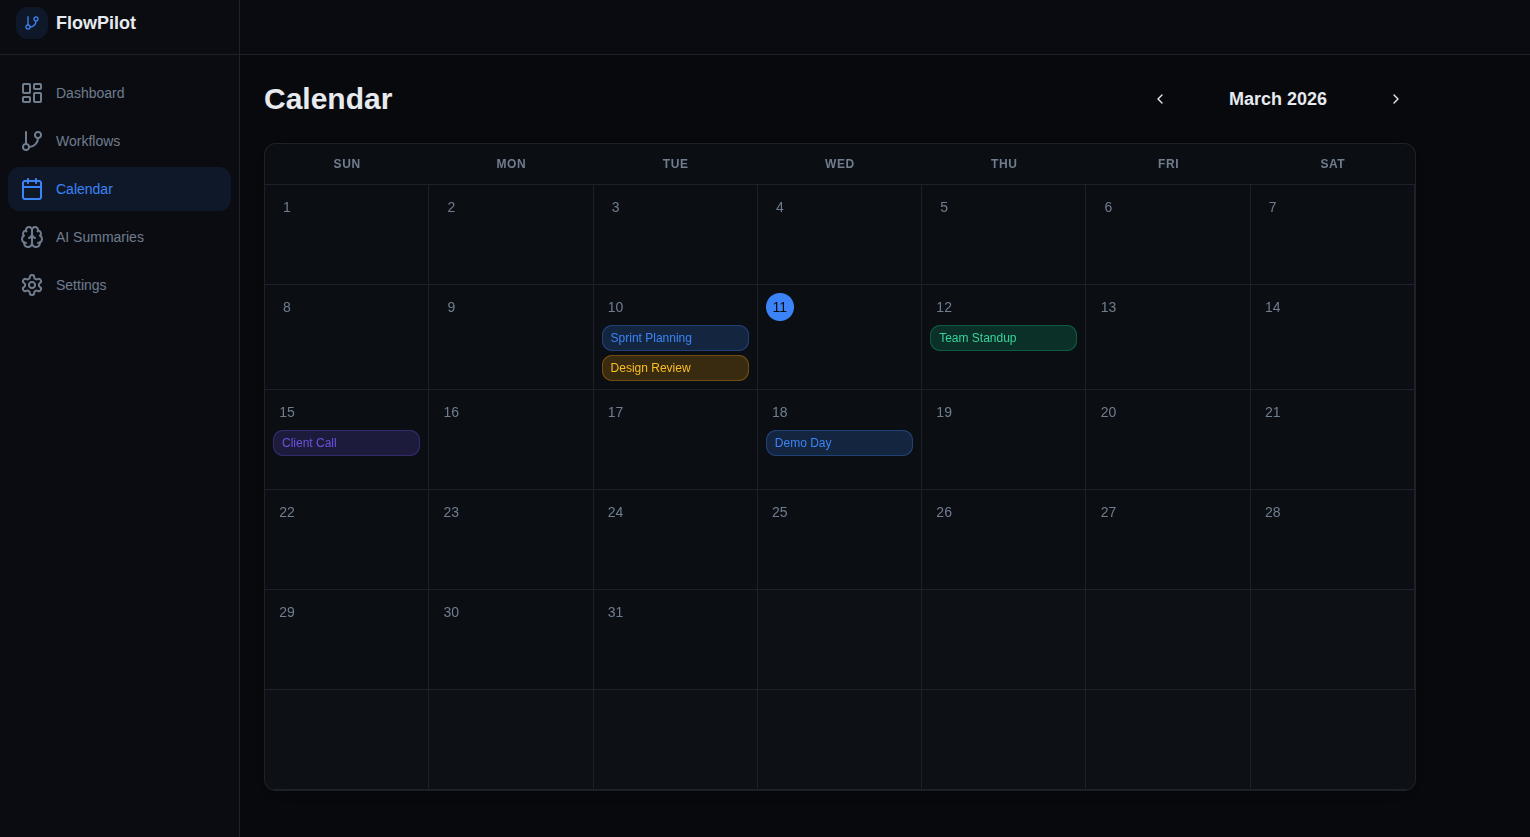Viewport: 1530px width, 837px height.
Task: Click the right chevron to view April
Action: pos(1395,99)
